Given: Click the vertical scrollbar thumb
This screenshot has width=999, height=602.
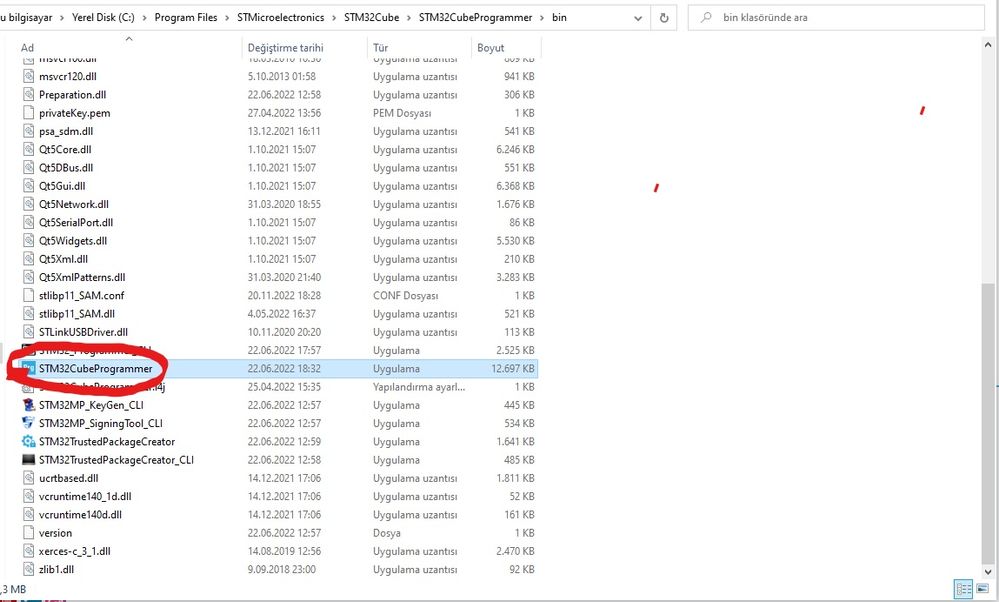Looking at the screenshot, I should pyautogui.click(x=988, y=422).
